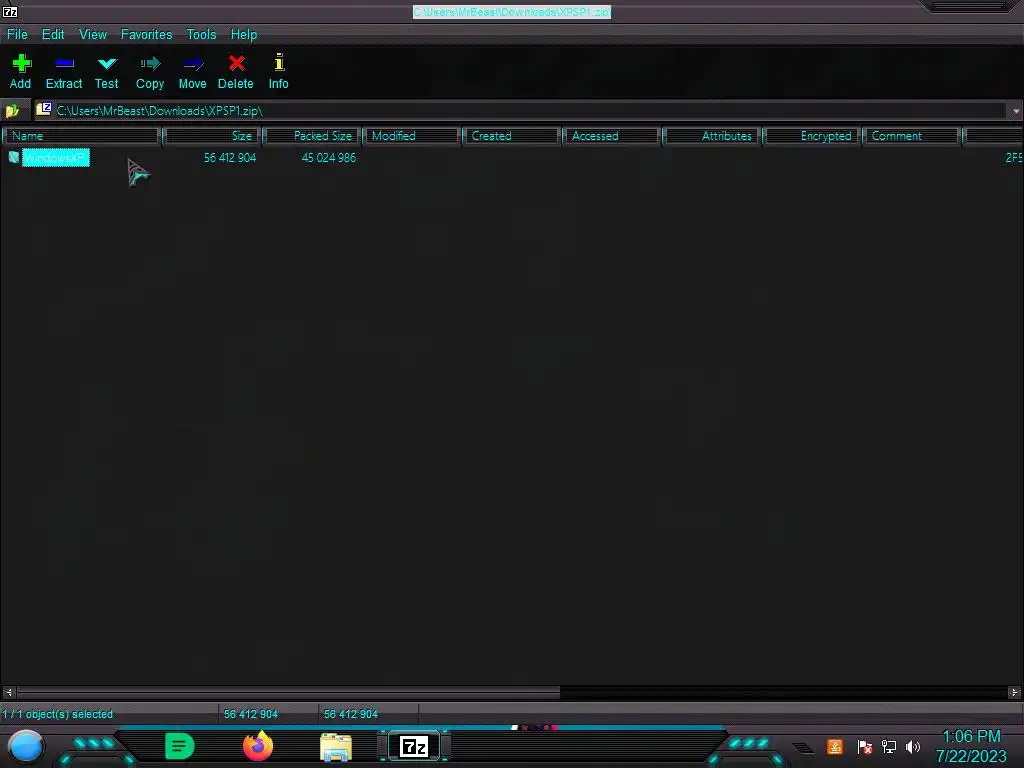Click the scrollbar left arrow
This screenshot has width=1024, height=768.
point(8,692)
